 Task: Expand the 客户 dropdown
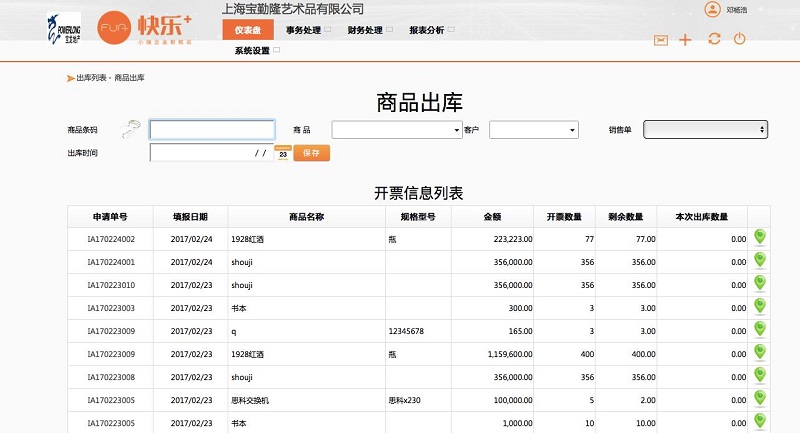533,130
